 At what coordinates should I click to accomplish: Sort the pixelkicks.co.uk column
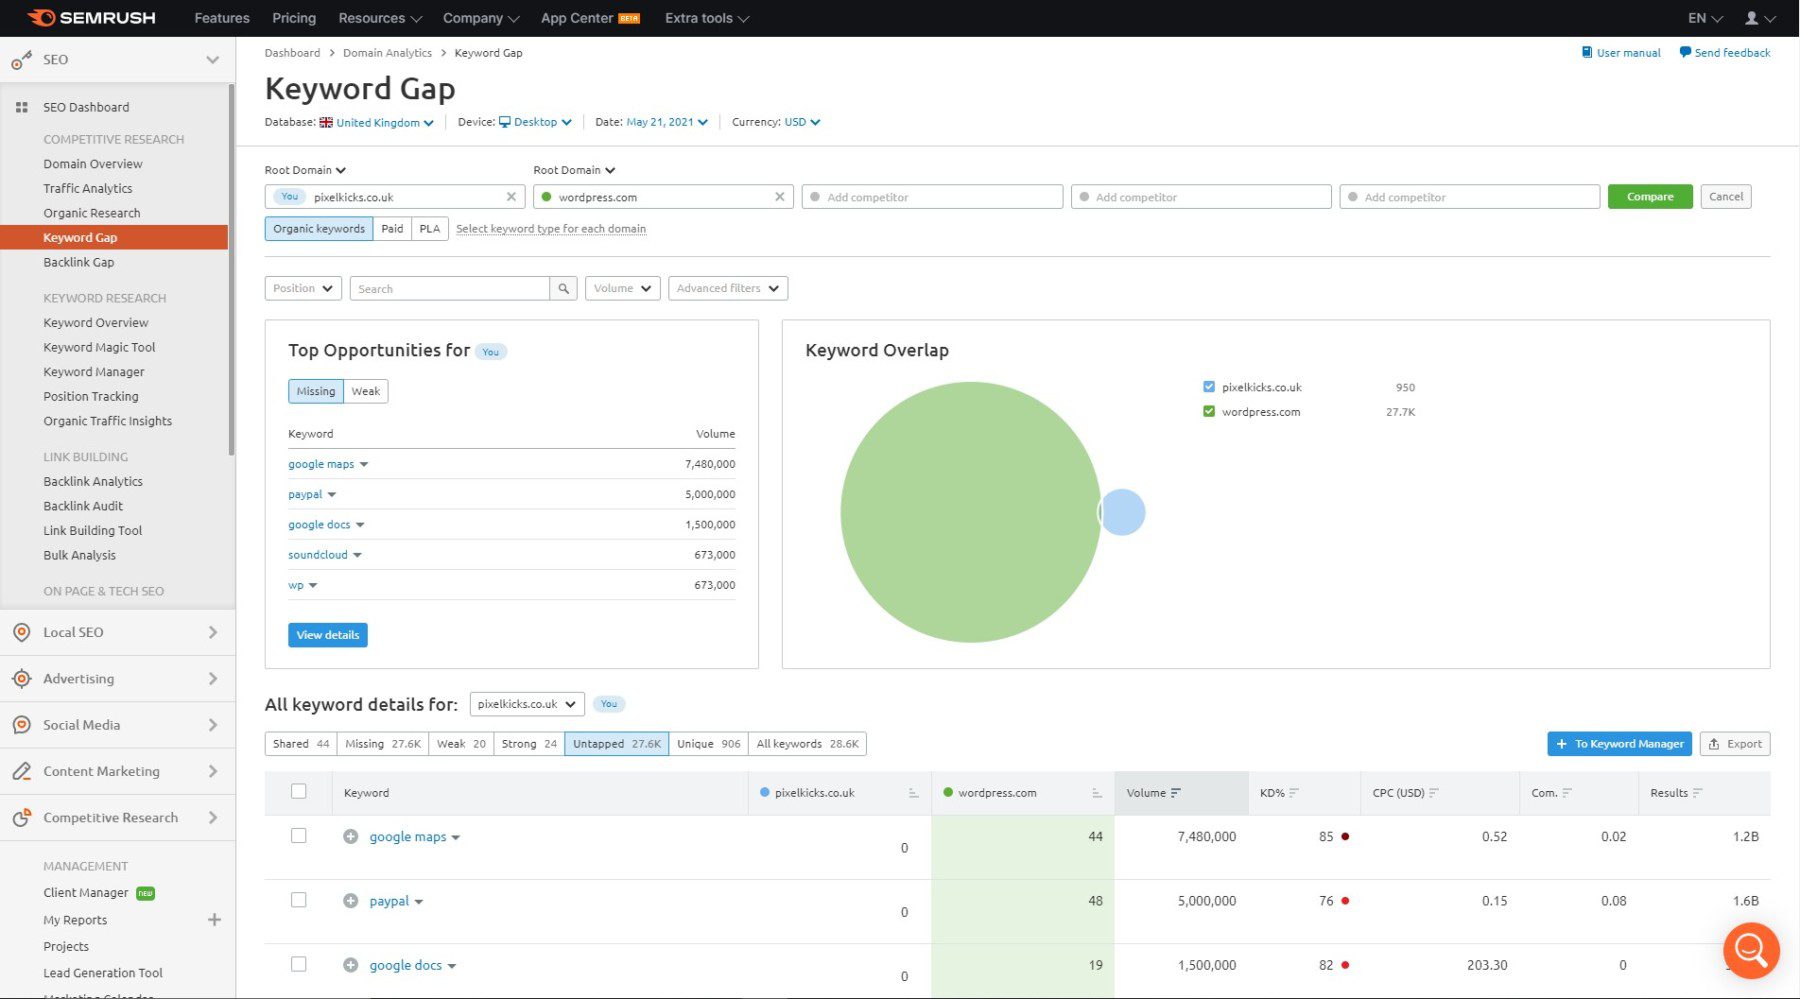(x=914, y=793)
